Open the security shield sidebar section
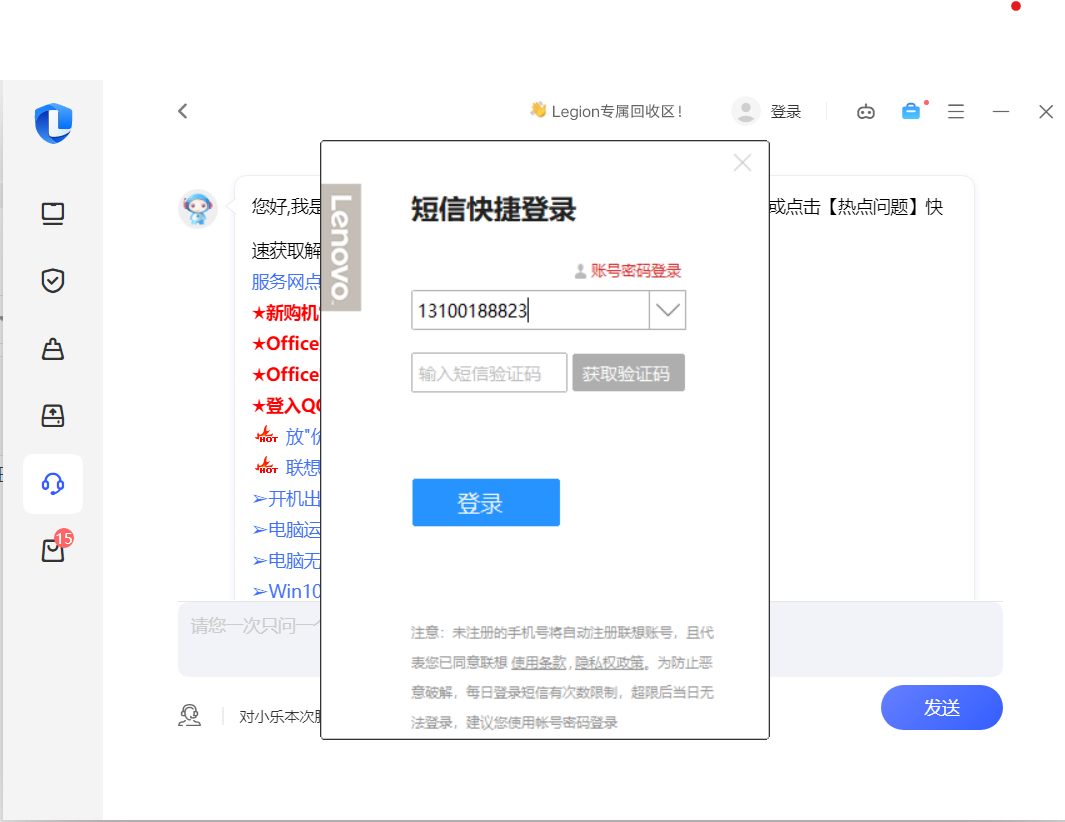 [x=53, y=281]
